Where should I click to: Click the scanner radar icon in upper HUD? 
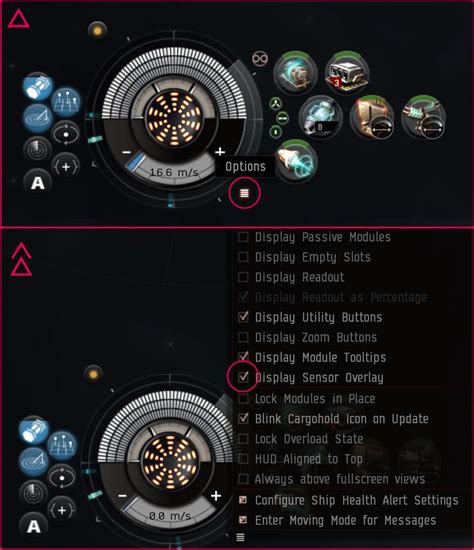click(38, 118)
